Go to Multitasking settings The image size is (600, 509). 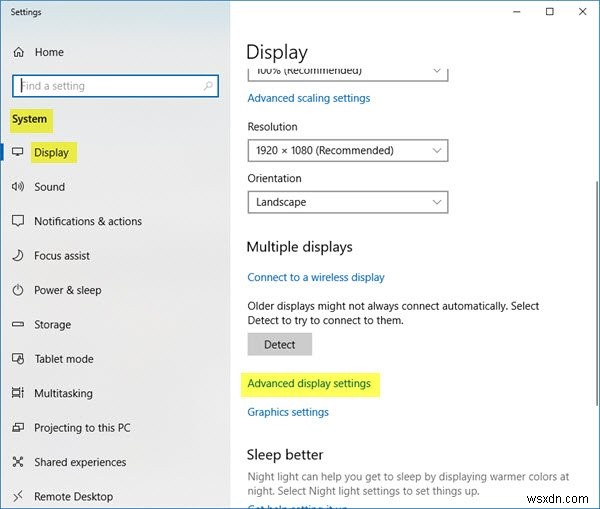click(x=64, y=393)
